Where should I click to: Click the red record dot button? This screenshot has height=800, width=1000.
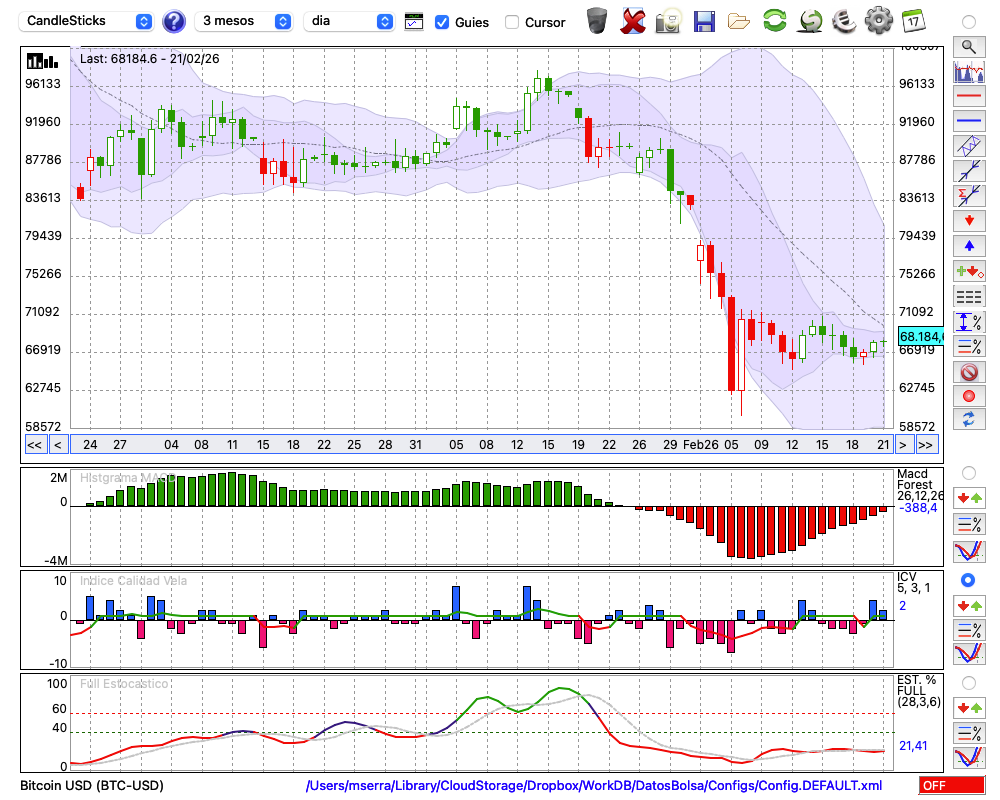coord(969,396)
